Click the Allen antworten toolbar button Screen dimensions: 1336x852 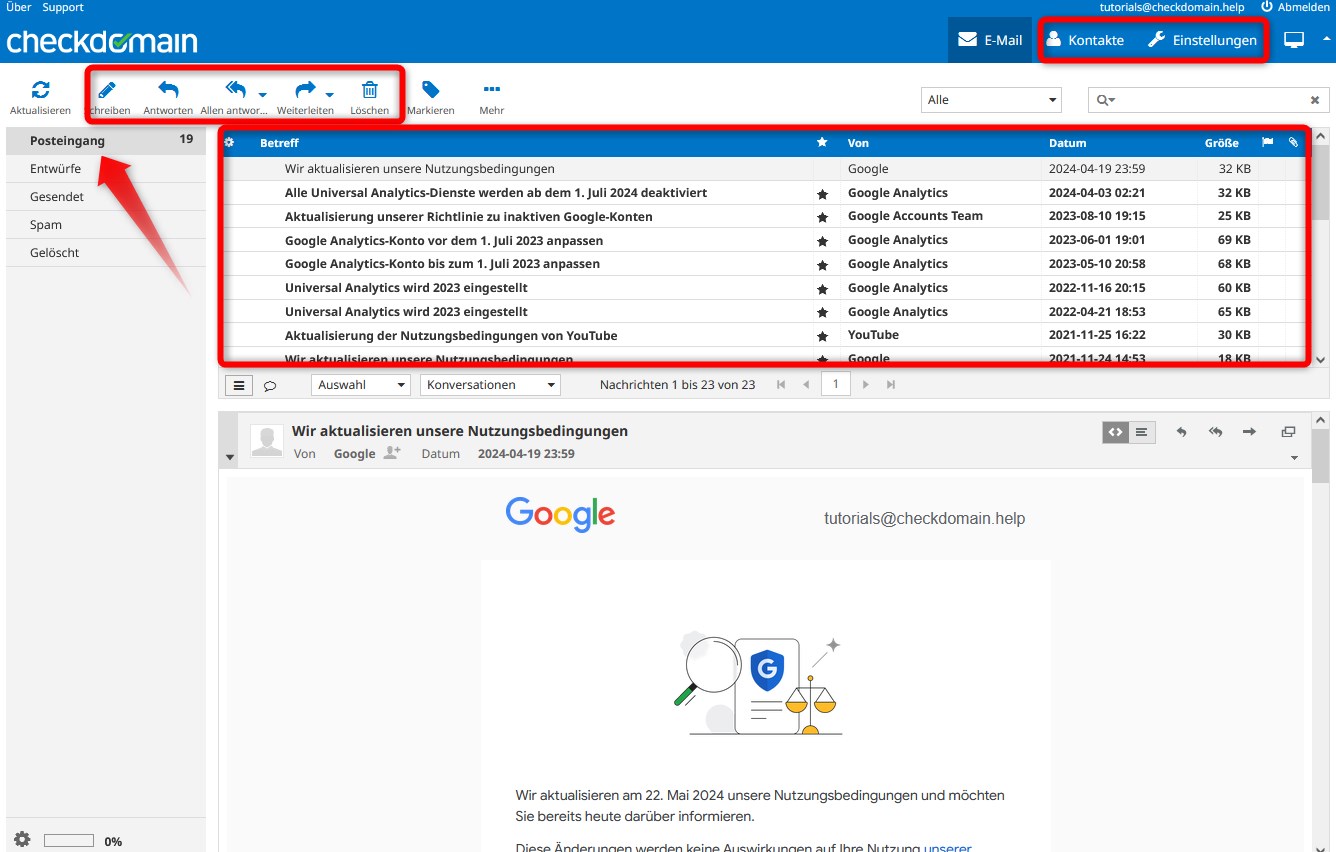pos(234,98)
